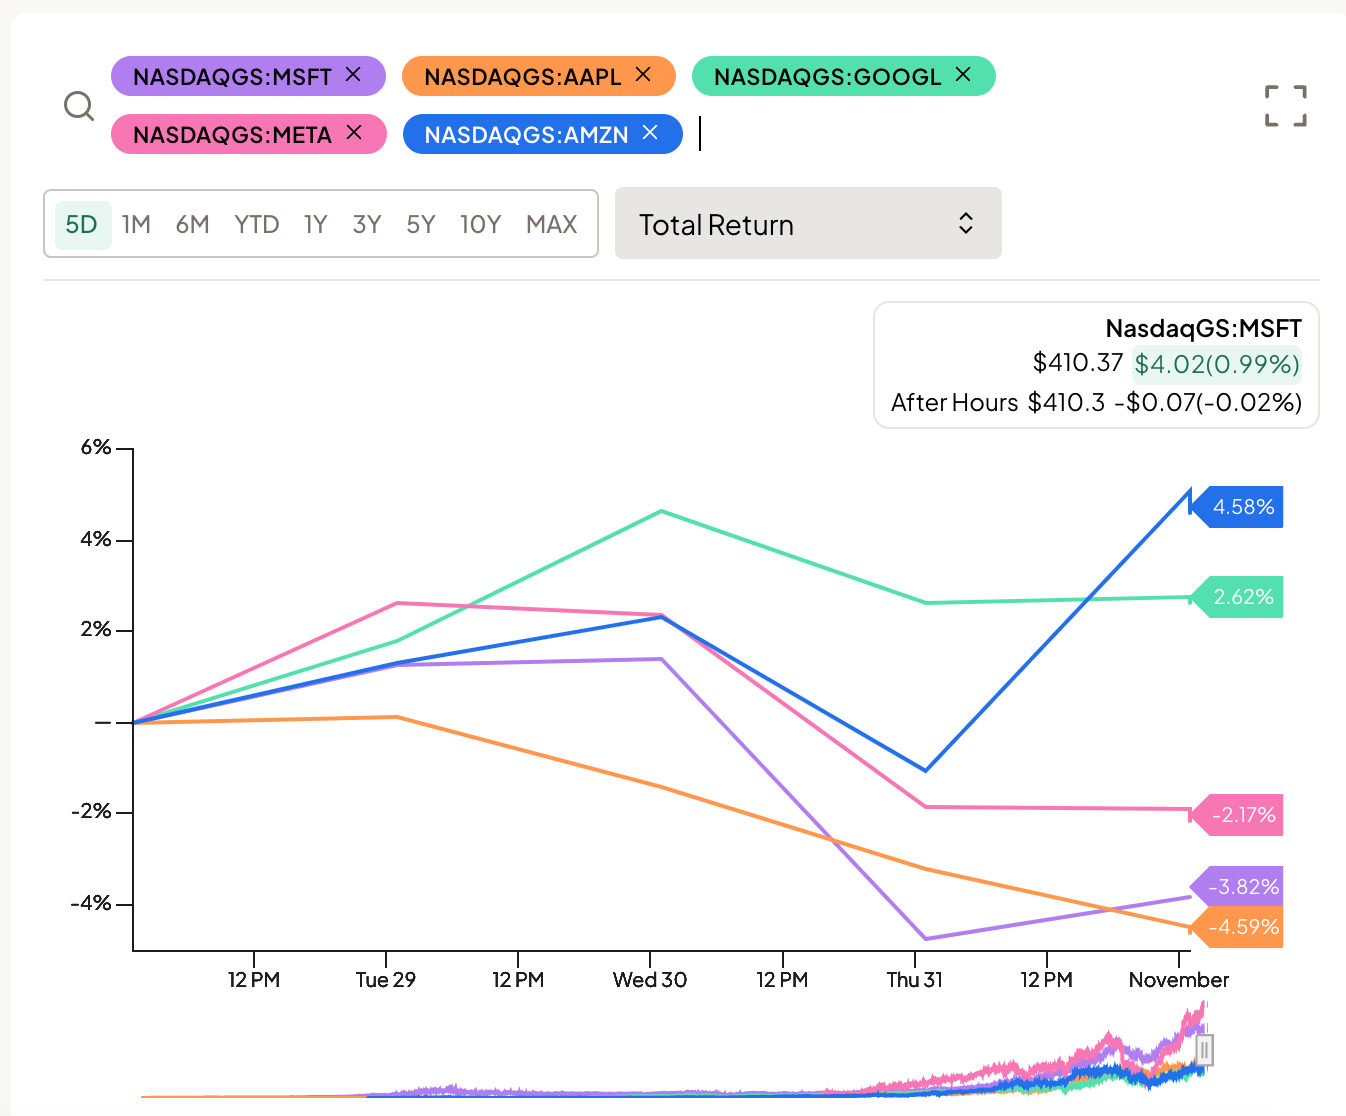Click the range navigator slider handle
Viewport: 1346px width, 1116px height.
pos(1205,1051)
